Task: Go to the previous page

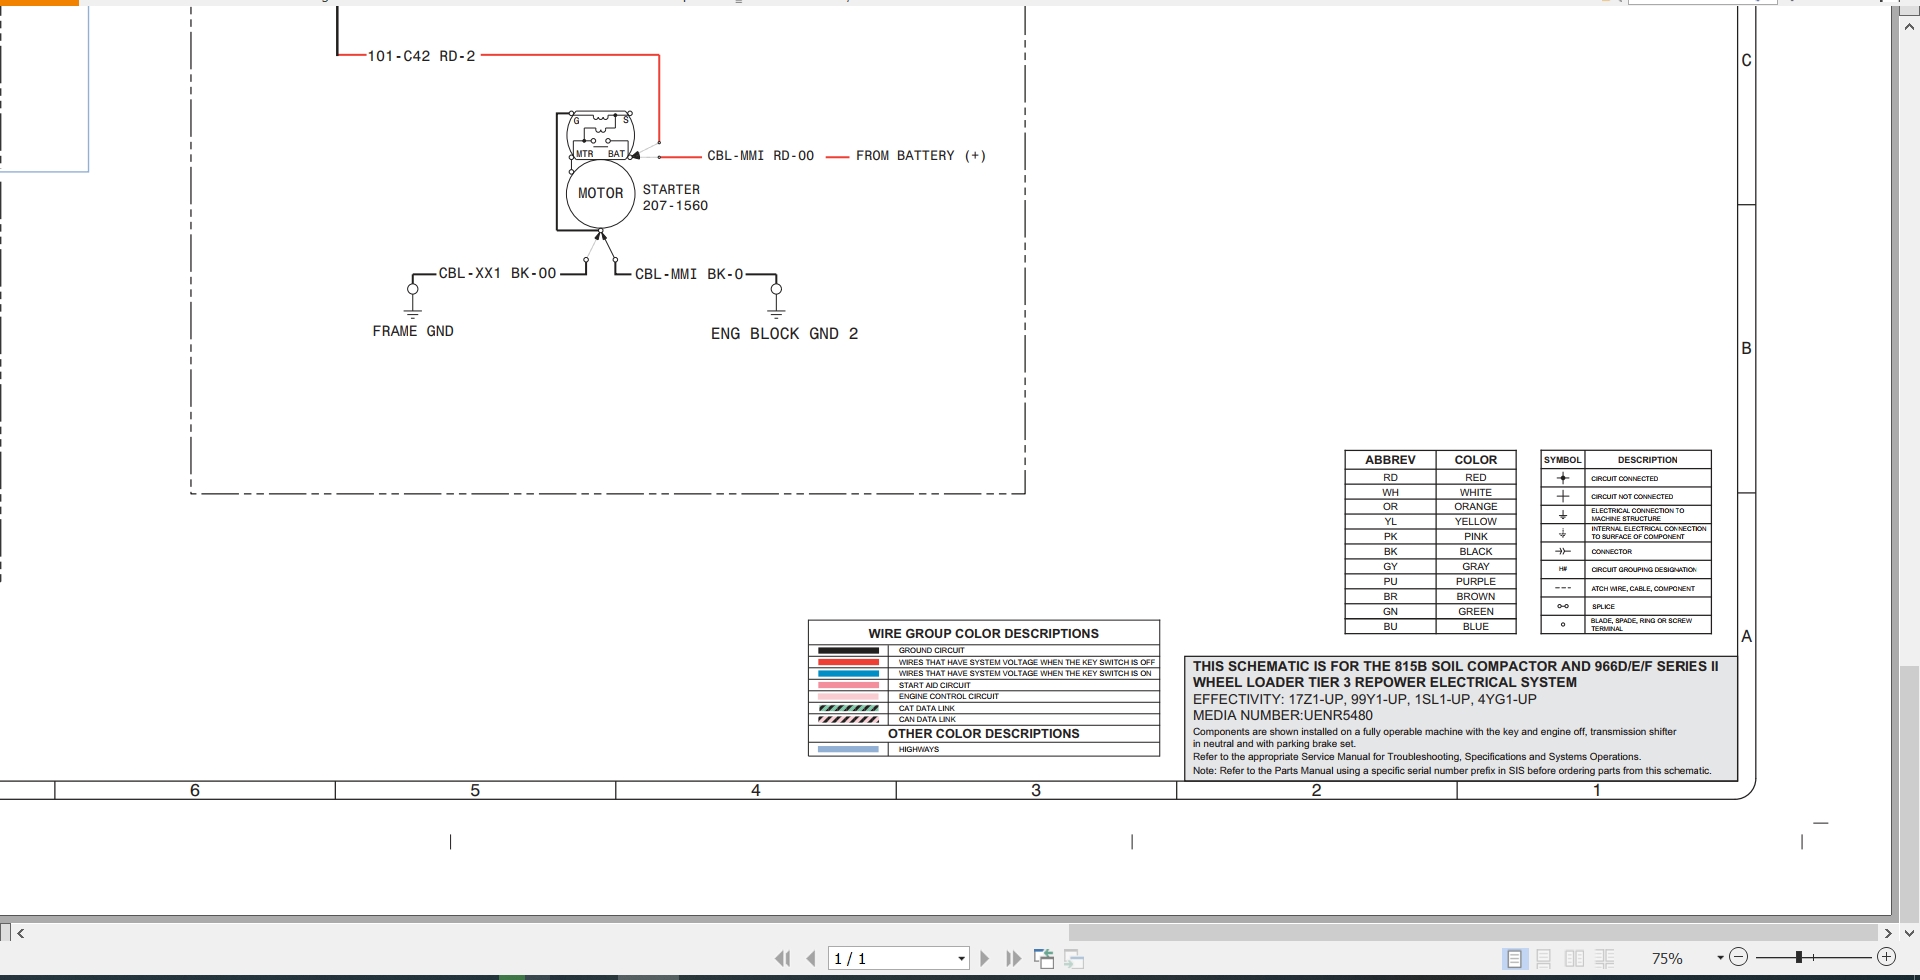Action: 811,958
